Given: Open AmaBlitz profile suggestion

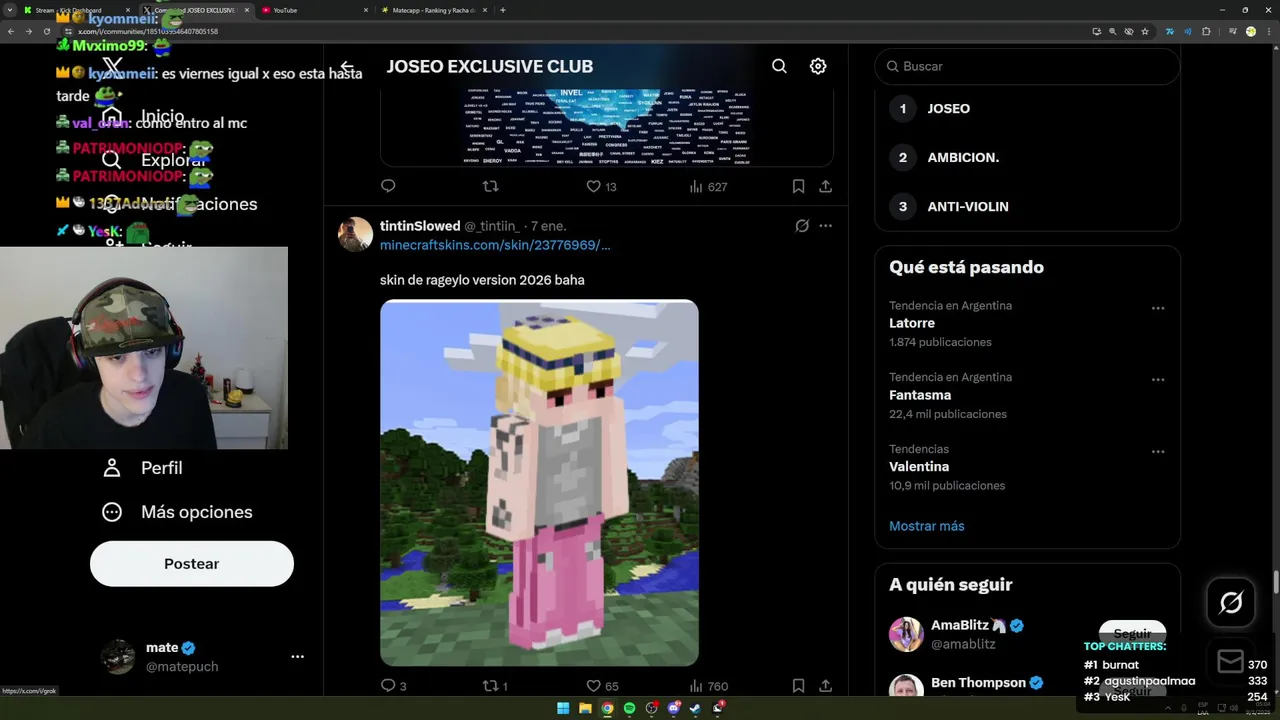Looking at the screenshot, I should [x=968, y=625].
